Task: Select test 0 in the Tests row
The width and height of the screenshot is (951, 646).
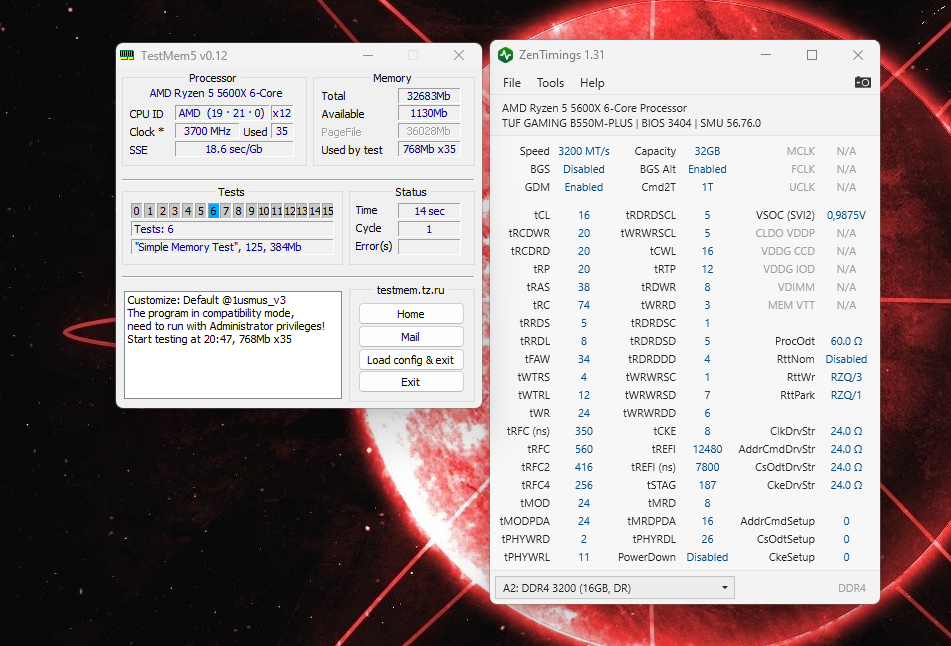Action: 136,211
